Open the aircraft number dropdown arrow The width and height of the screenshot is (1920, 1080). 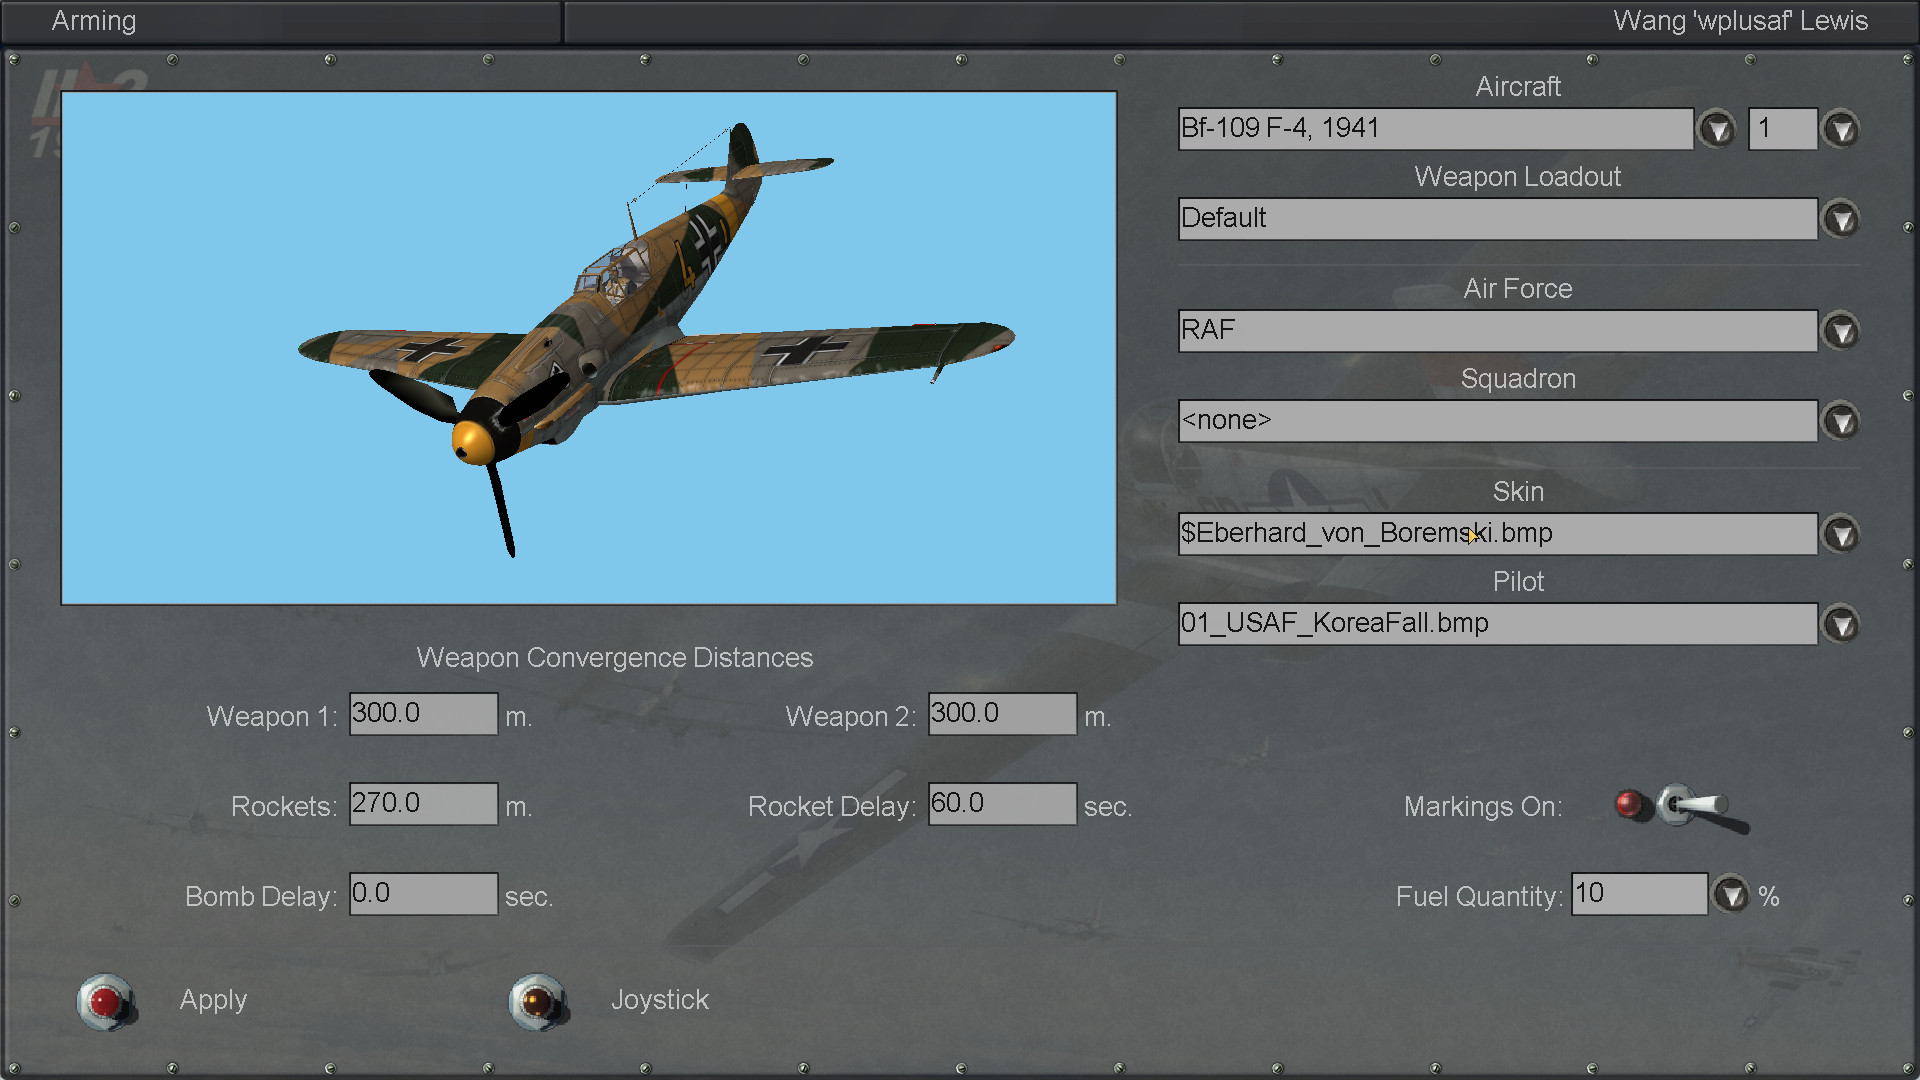(x=1841, y=129)
